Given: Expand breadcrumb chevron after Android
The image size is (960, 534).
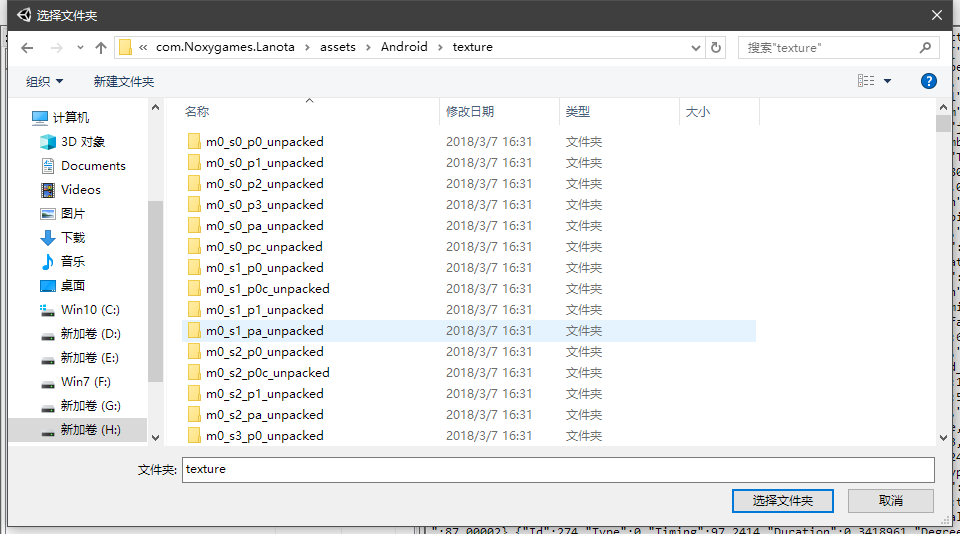Looking at the screenshot, I should click(440, 47).
